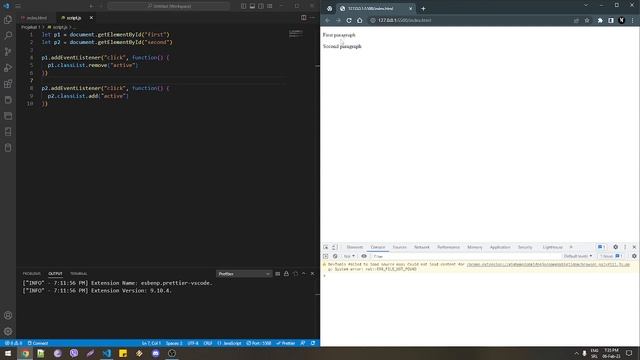Click the Second paragraph text in Chrome
Image resolution: width=640 pixels, height=360 pixels.
342,47
